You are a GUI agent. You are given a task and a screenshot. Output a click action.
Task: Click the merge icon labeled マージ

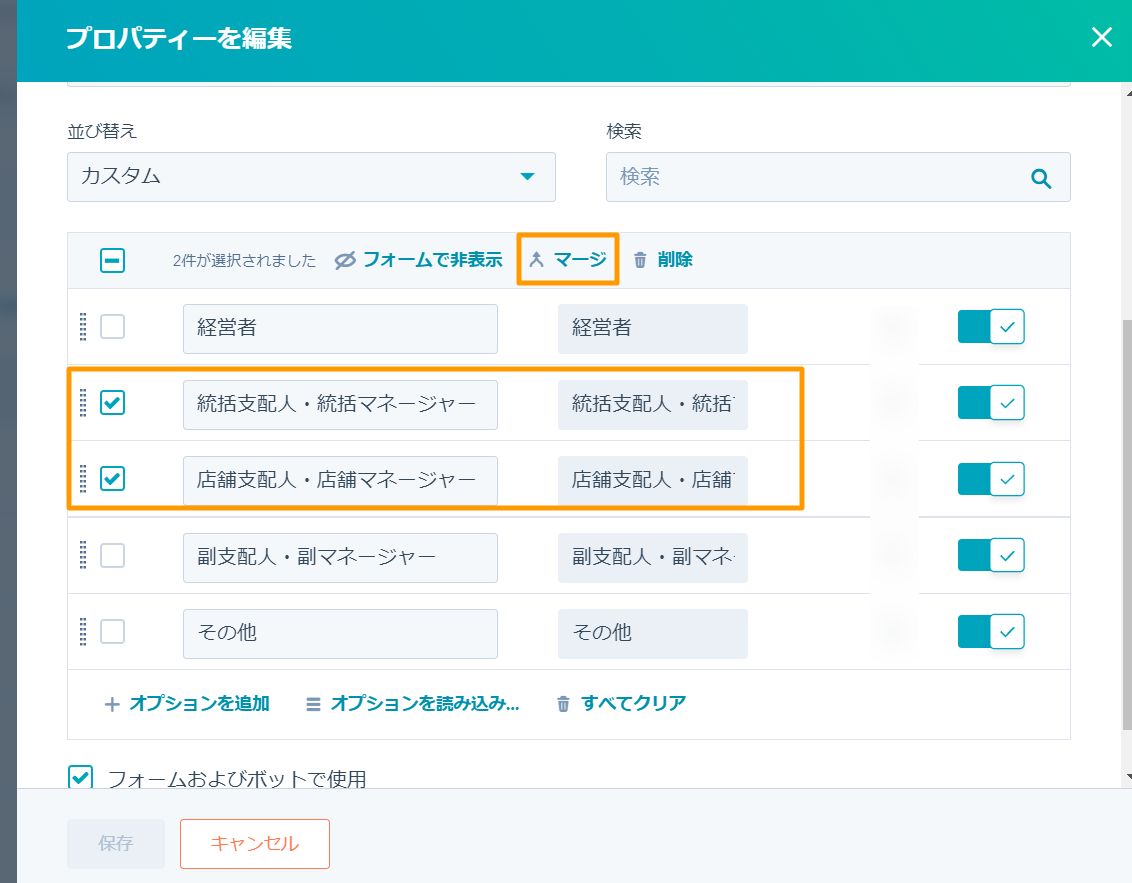click(536, 260)
